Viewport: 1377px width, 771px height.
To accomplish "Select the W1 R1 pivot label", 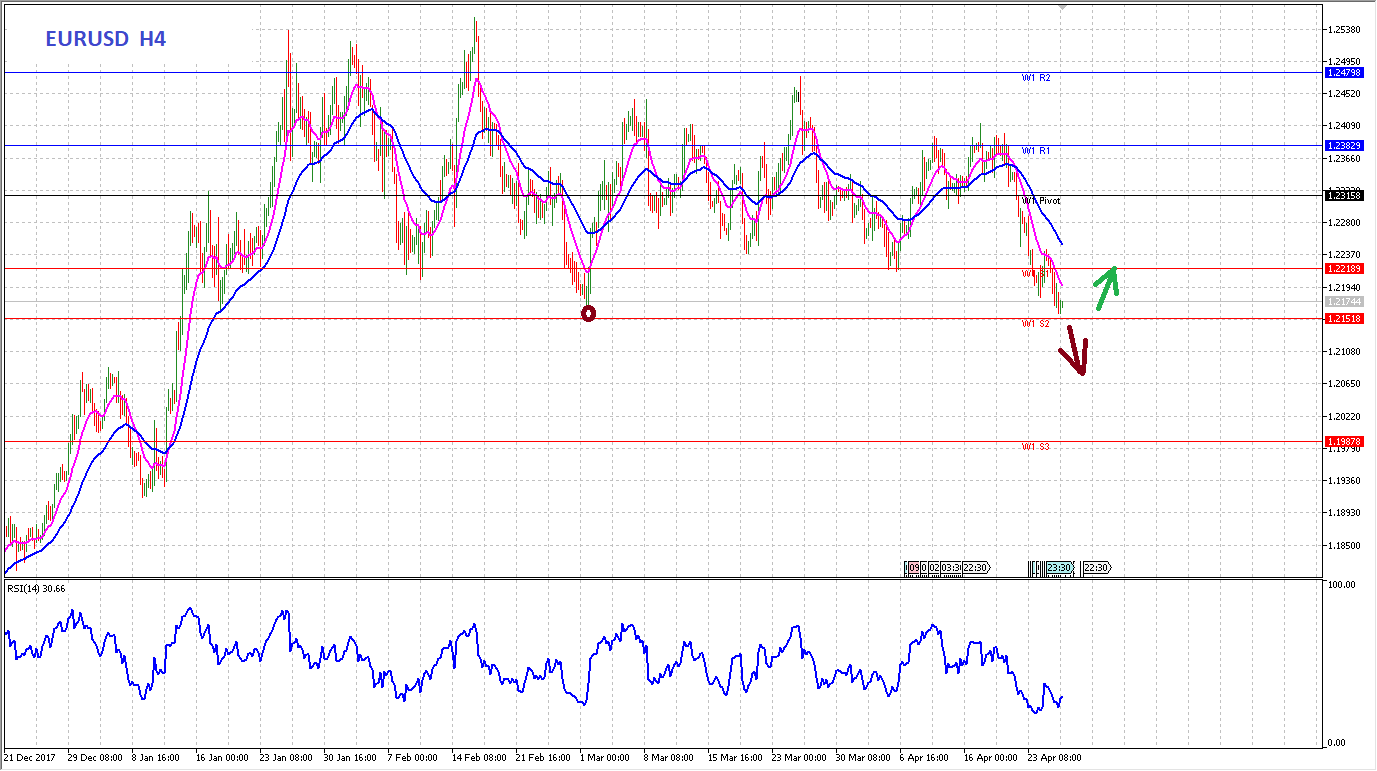I will point(1036,150).
